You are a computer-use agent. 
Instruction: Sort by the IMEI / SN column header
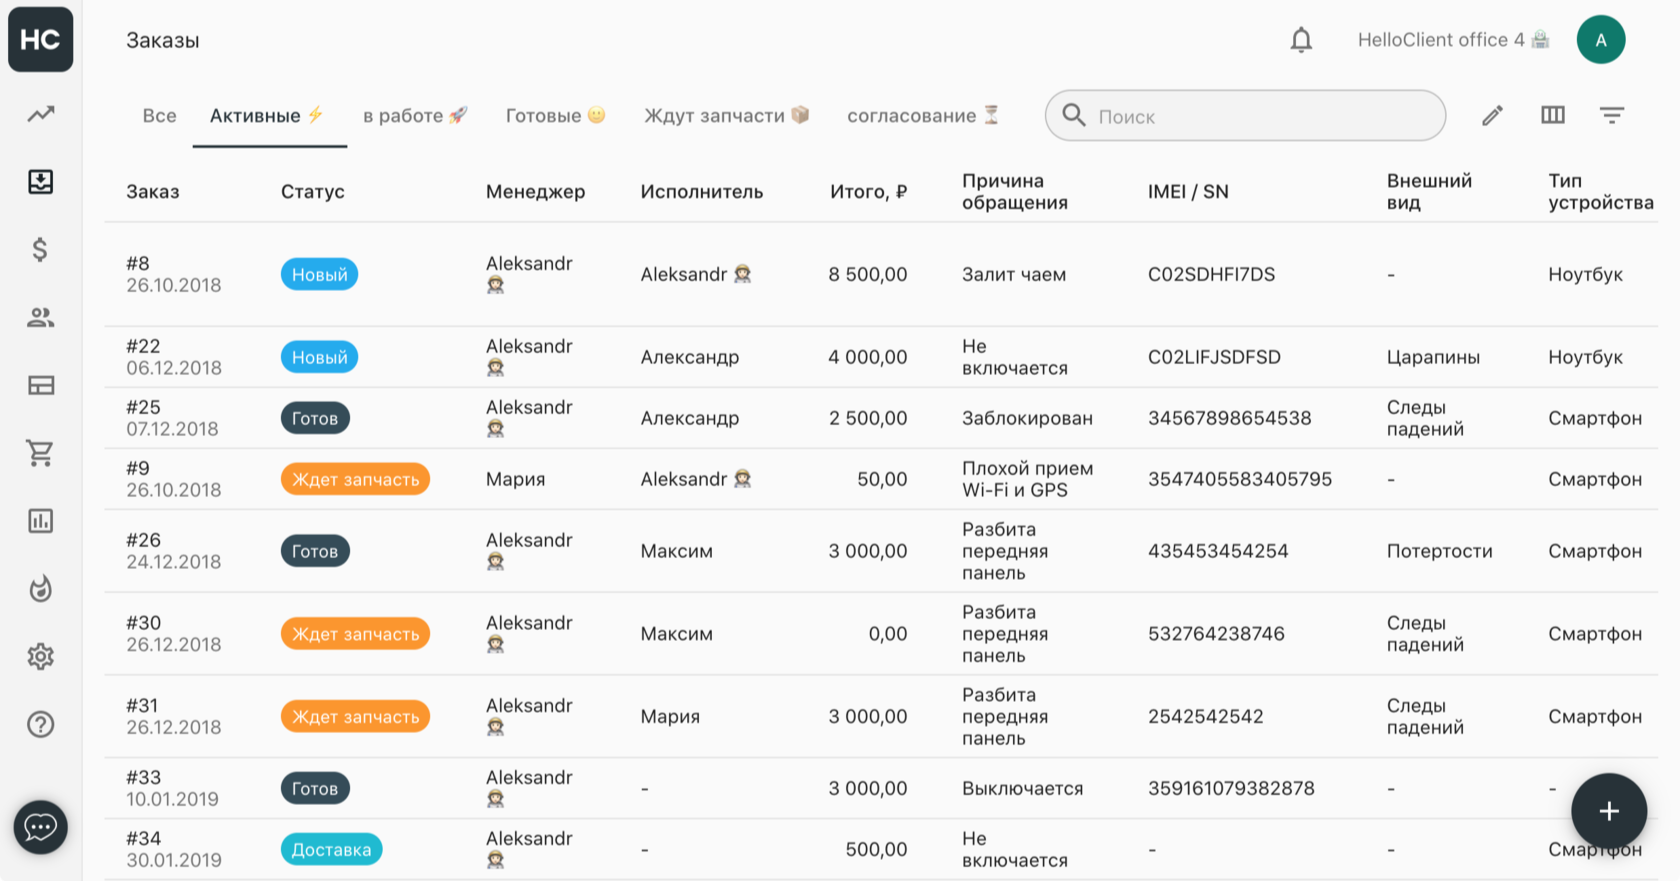tap(1188, 192)
